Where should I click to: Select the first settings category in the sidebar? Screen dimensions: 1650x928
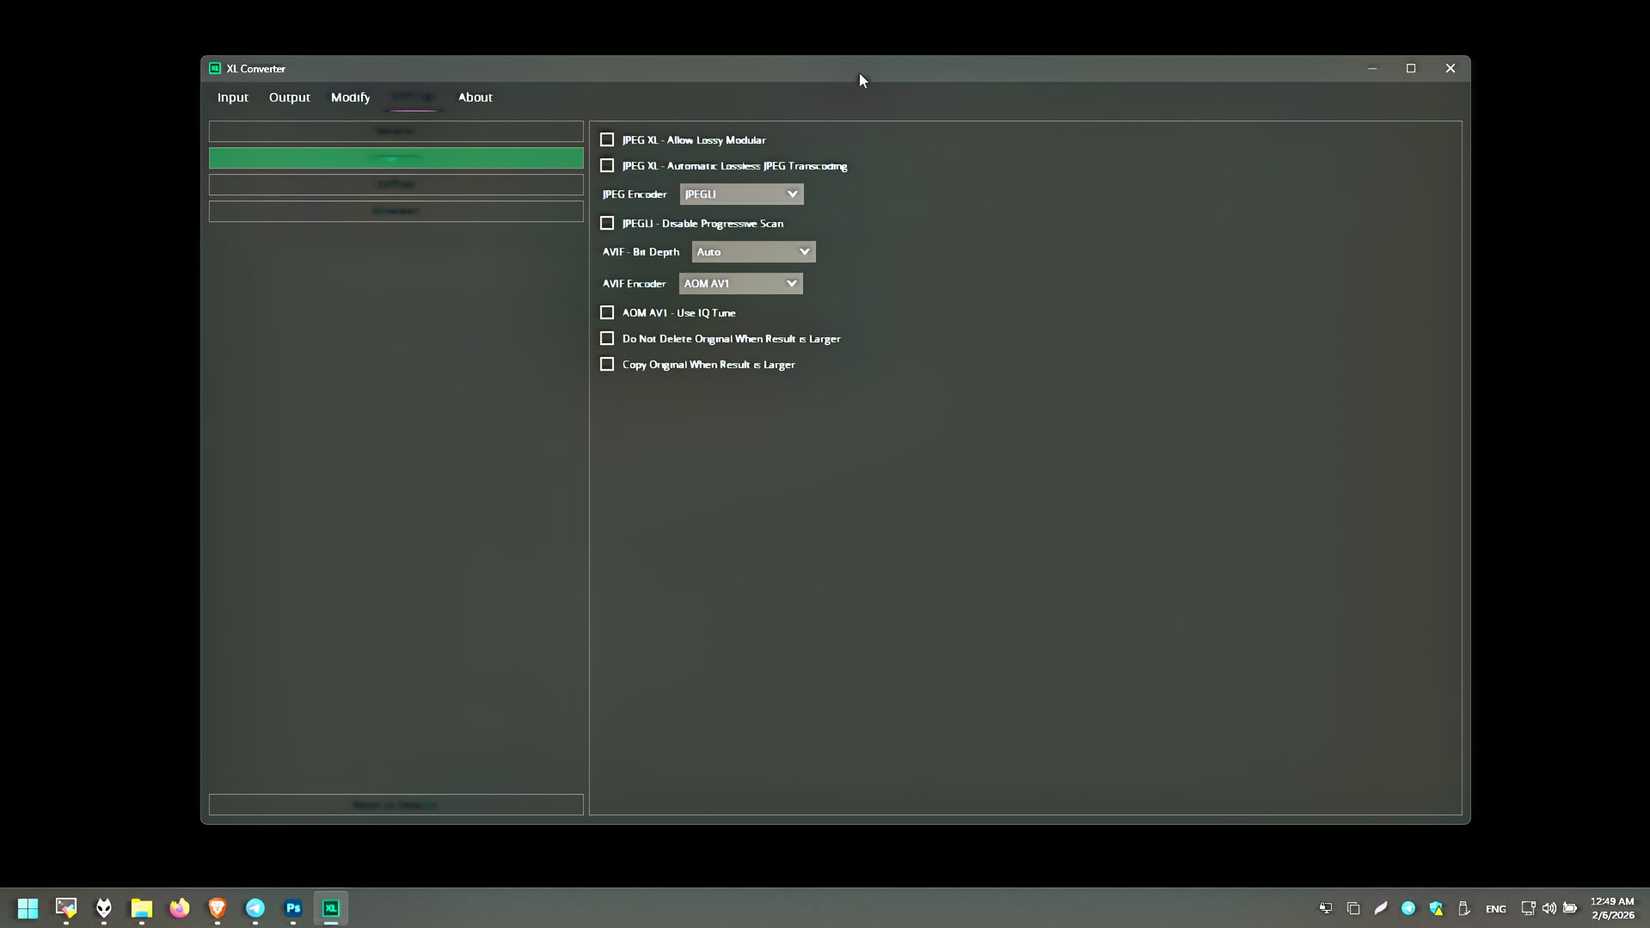point(395,131)
